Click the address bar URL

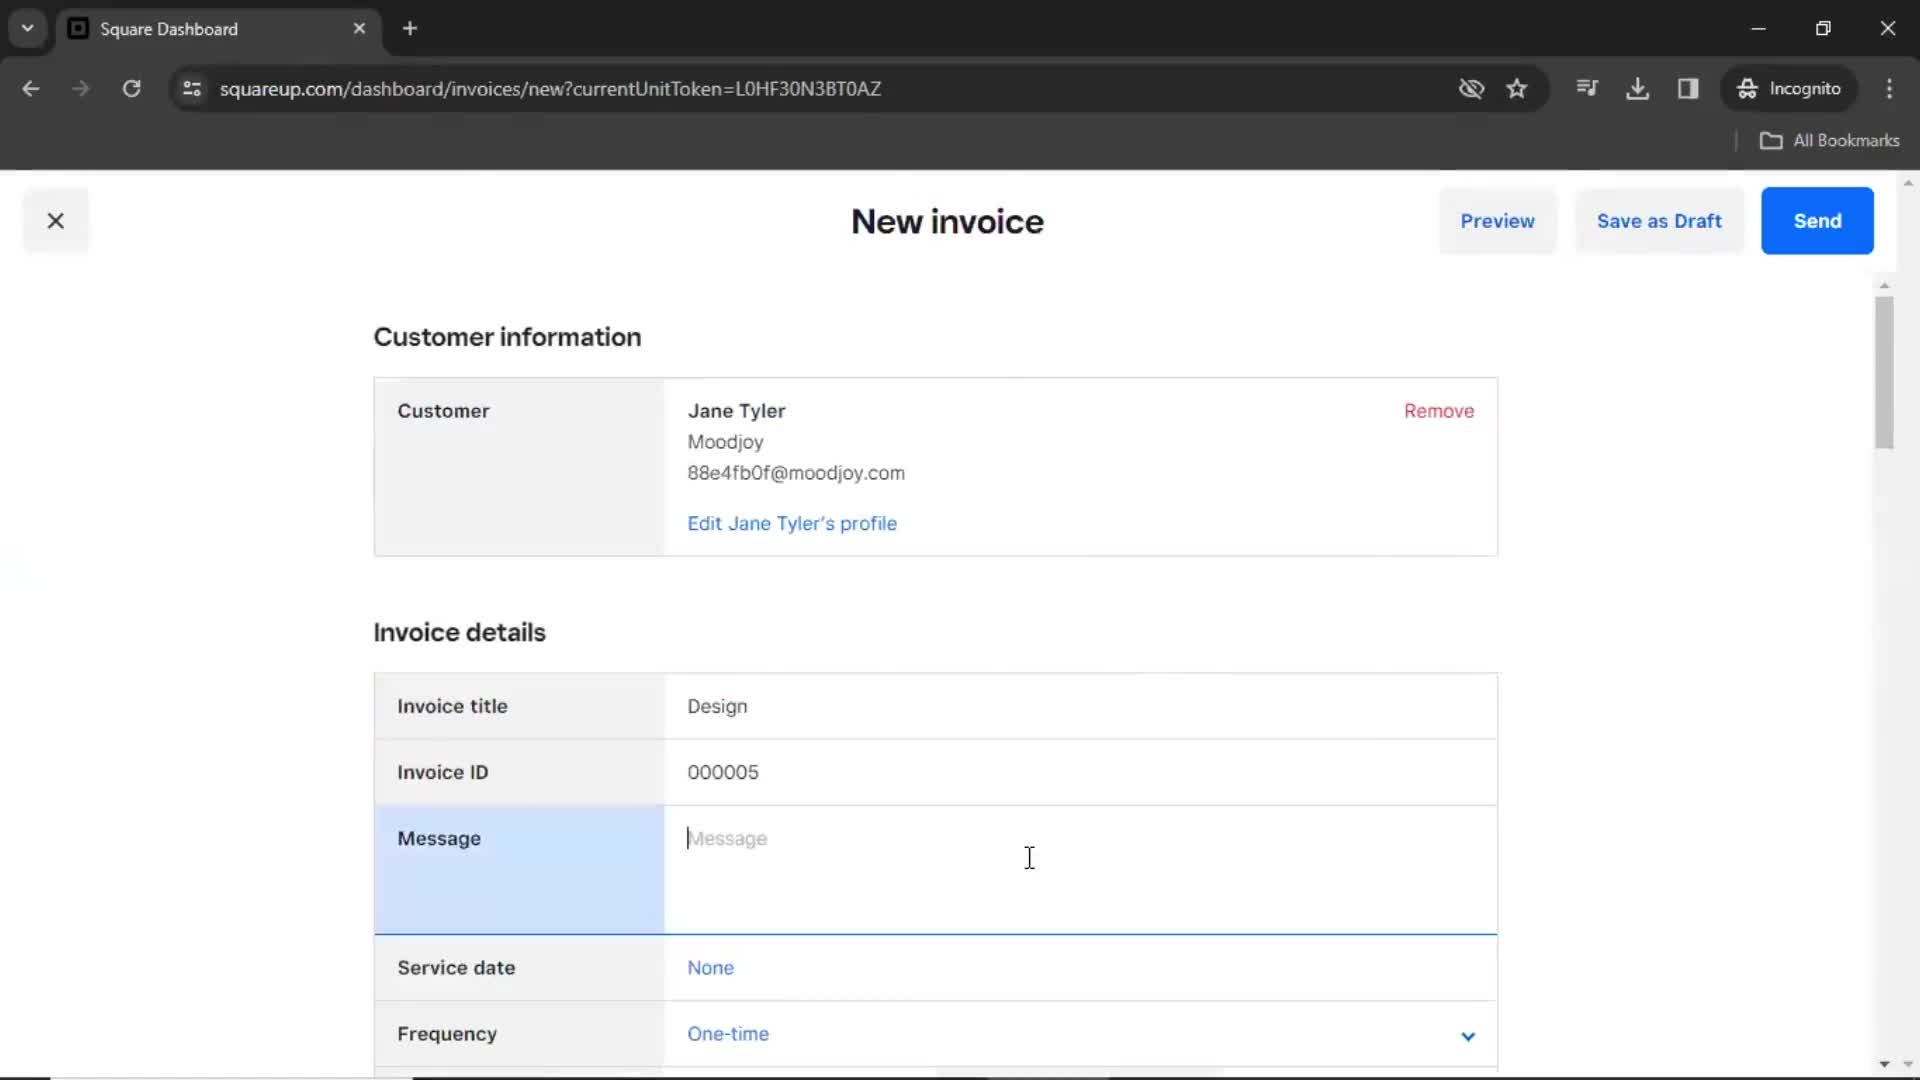tap(550, 89)
